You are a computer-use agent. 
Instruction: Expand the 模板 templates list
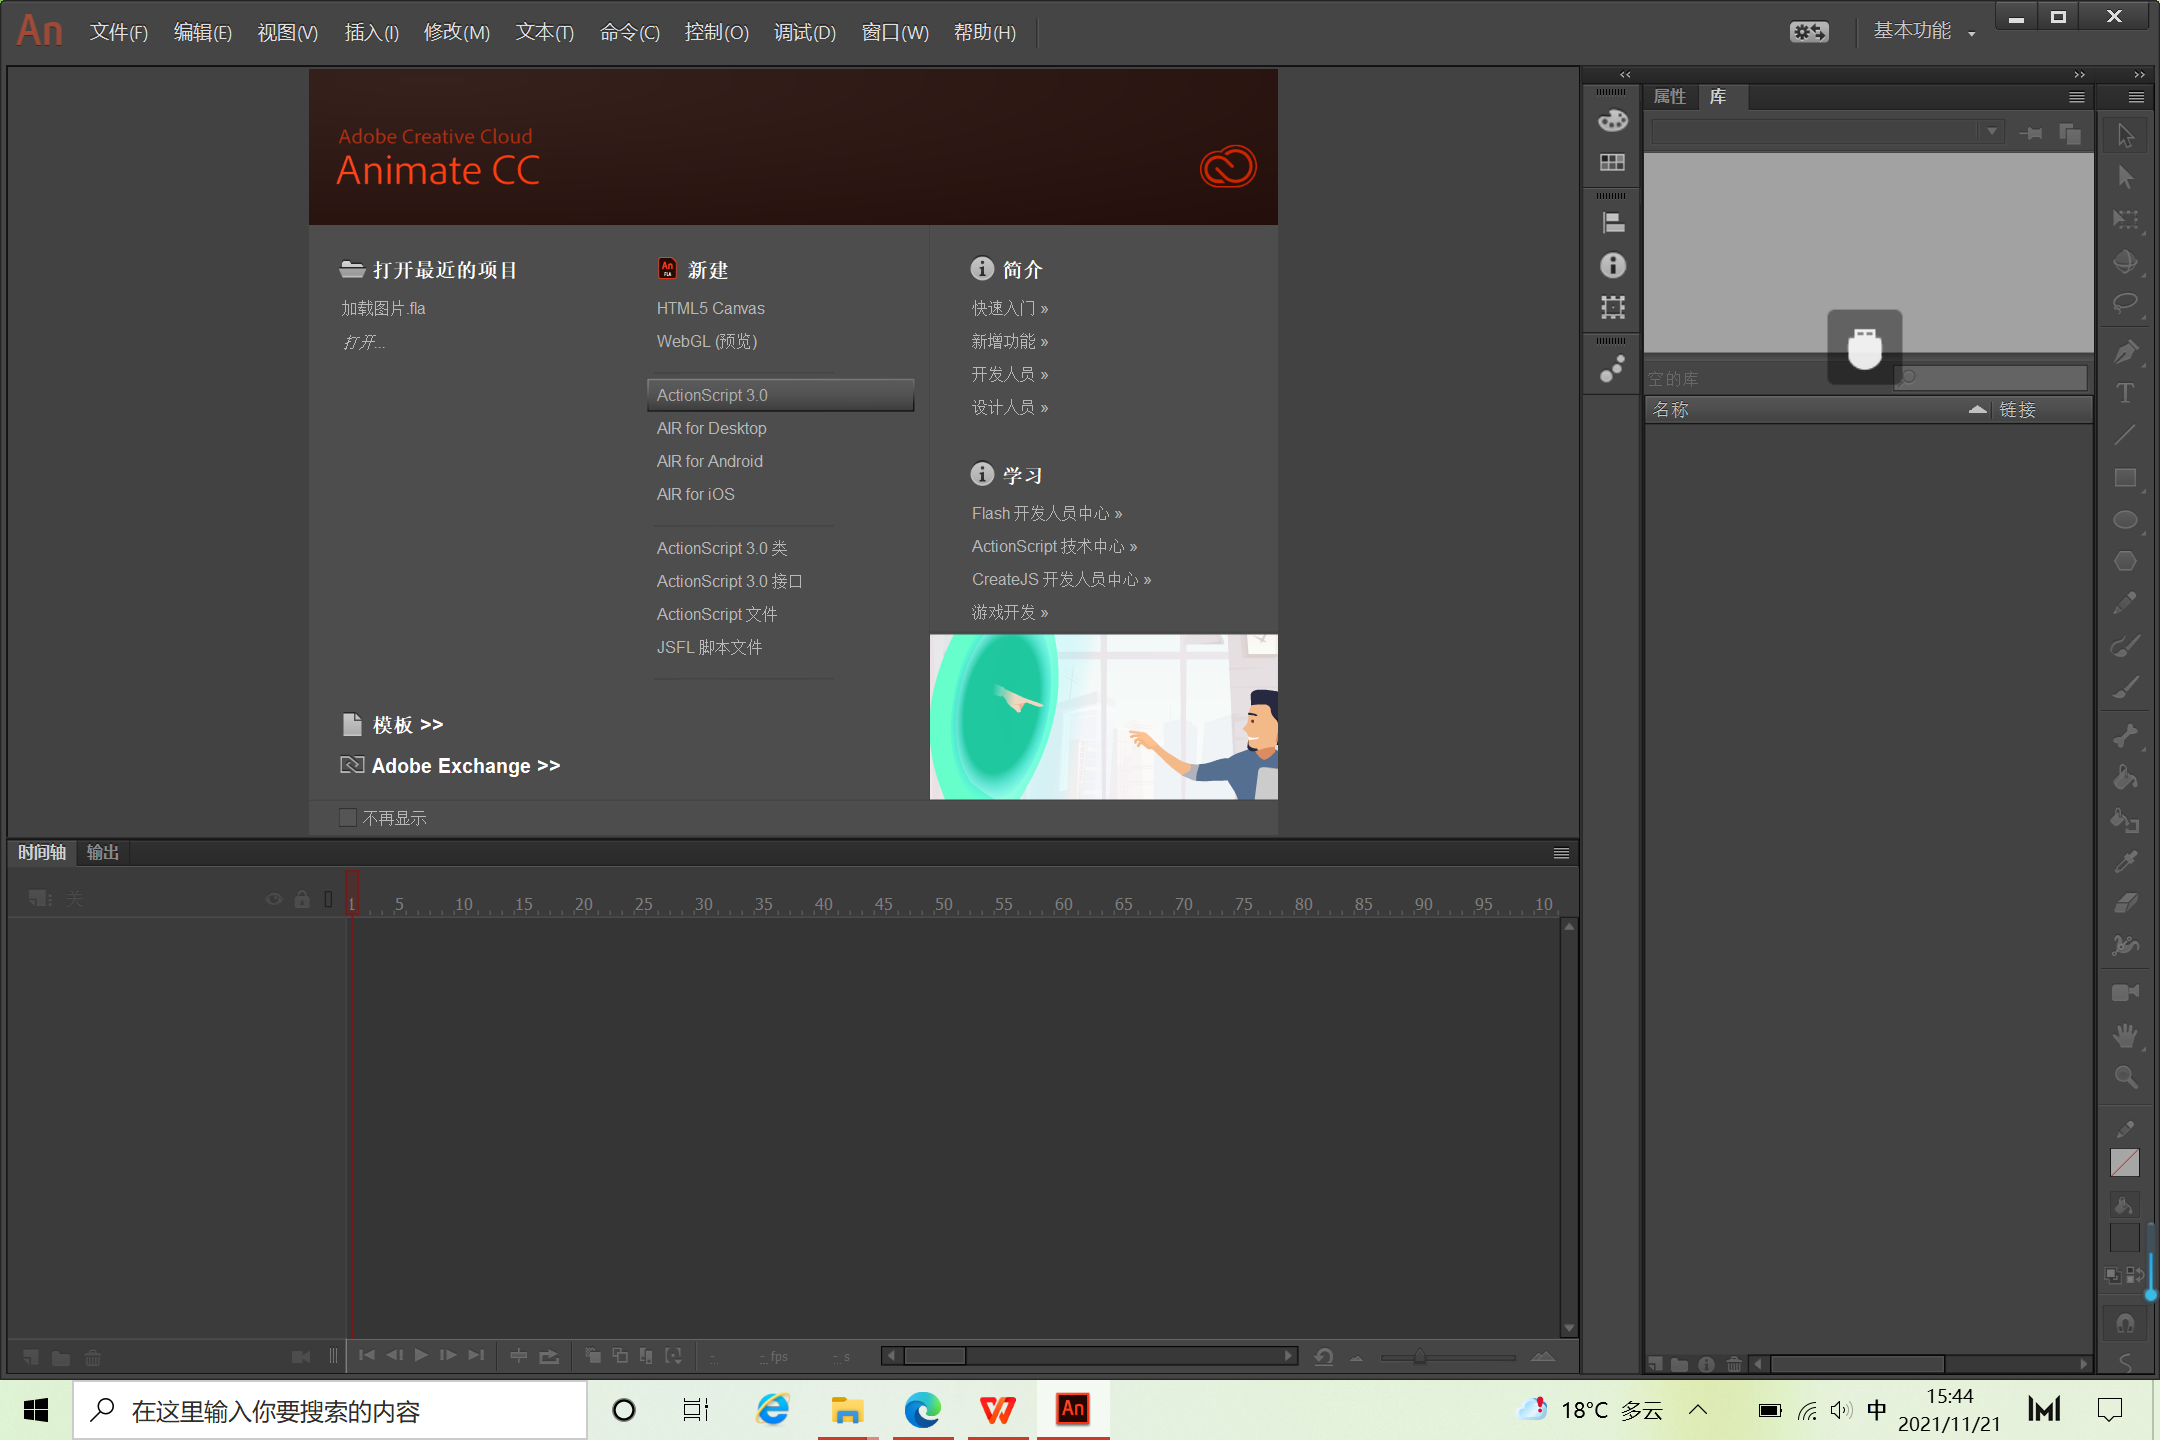[406, 724]
